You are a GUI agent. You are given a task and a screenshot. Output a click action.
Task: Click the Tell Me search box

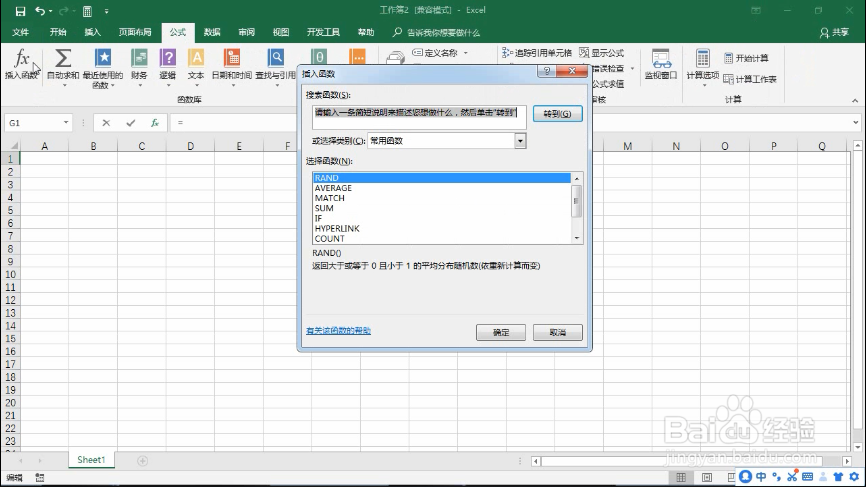(x=436, y=33)
